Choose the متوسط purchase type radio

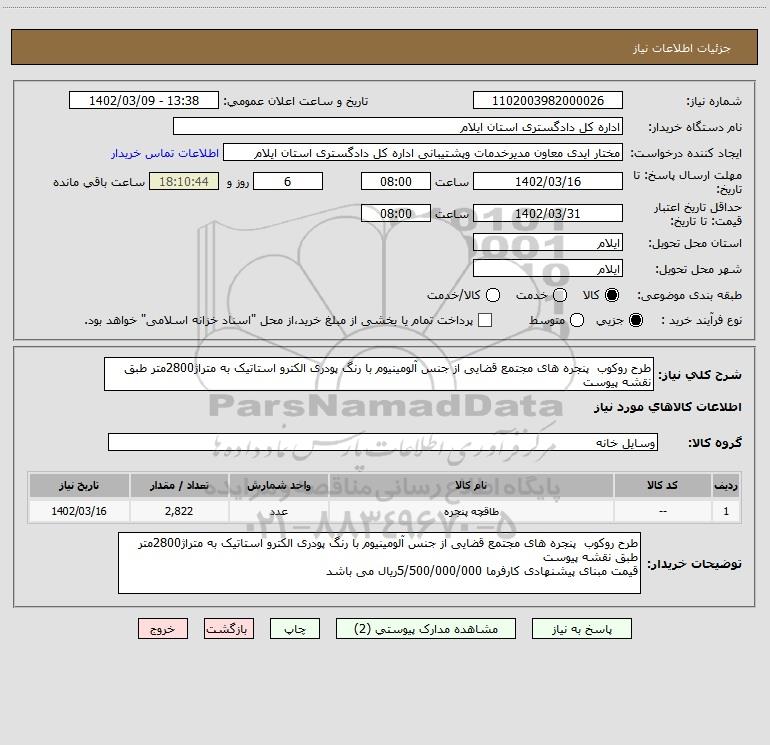tap(577, 320)
